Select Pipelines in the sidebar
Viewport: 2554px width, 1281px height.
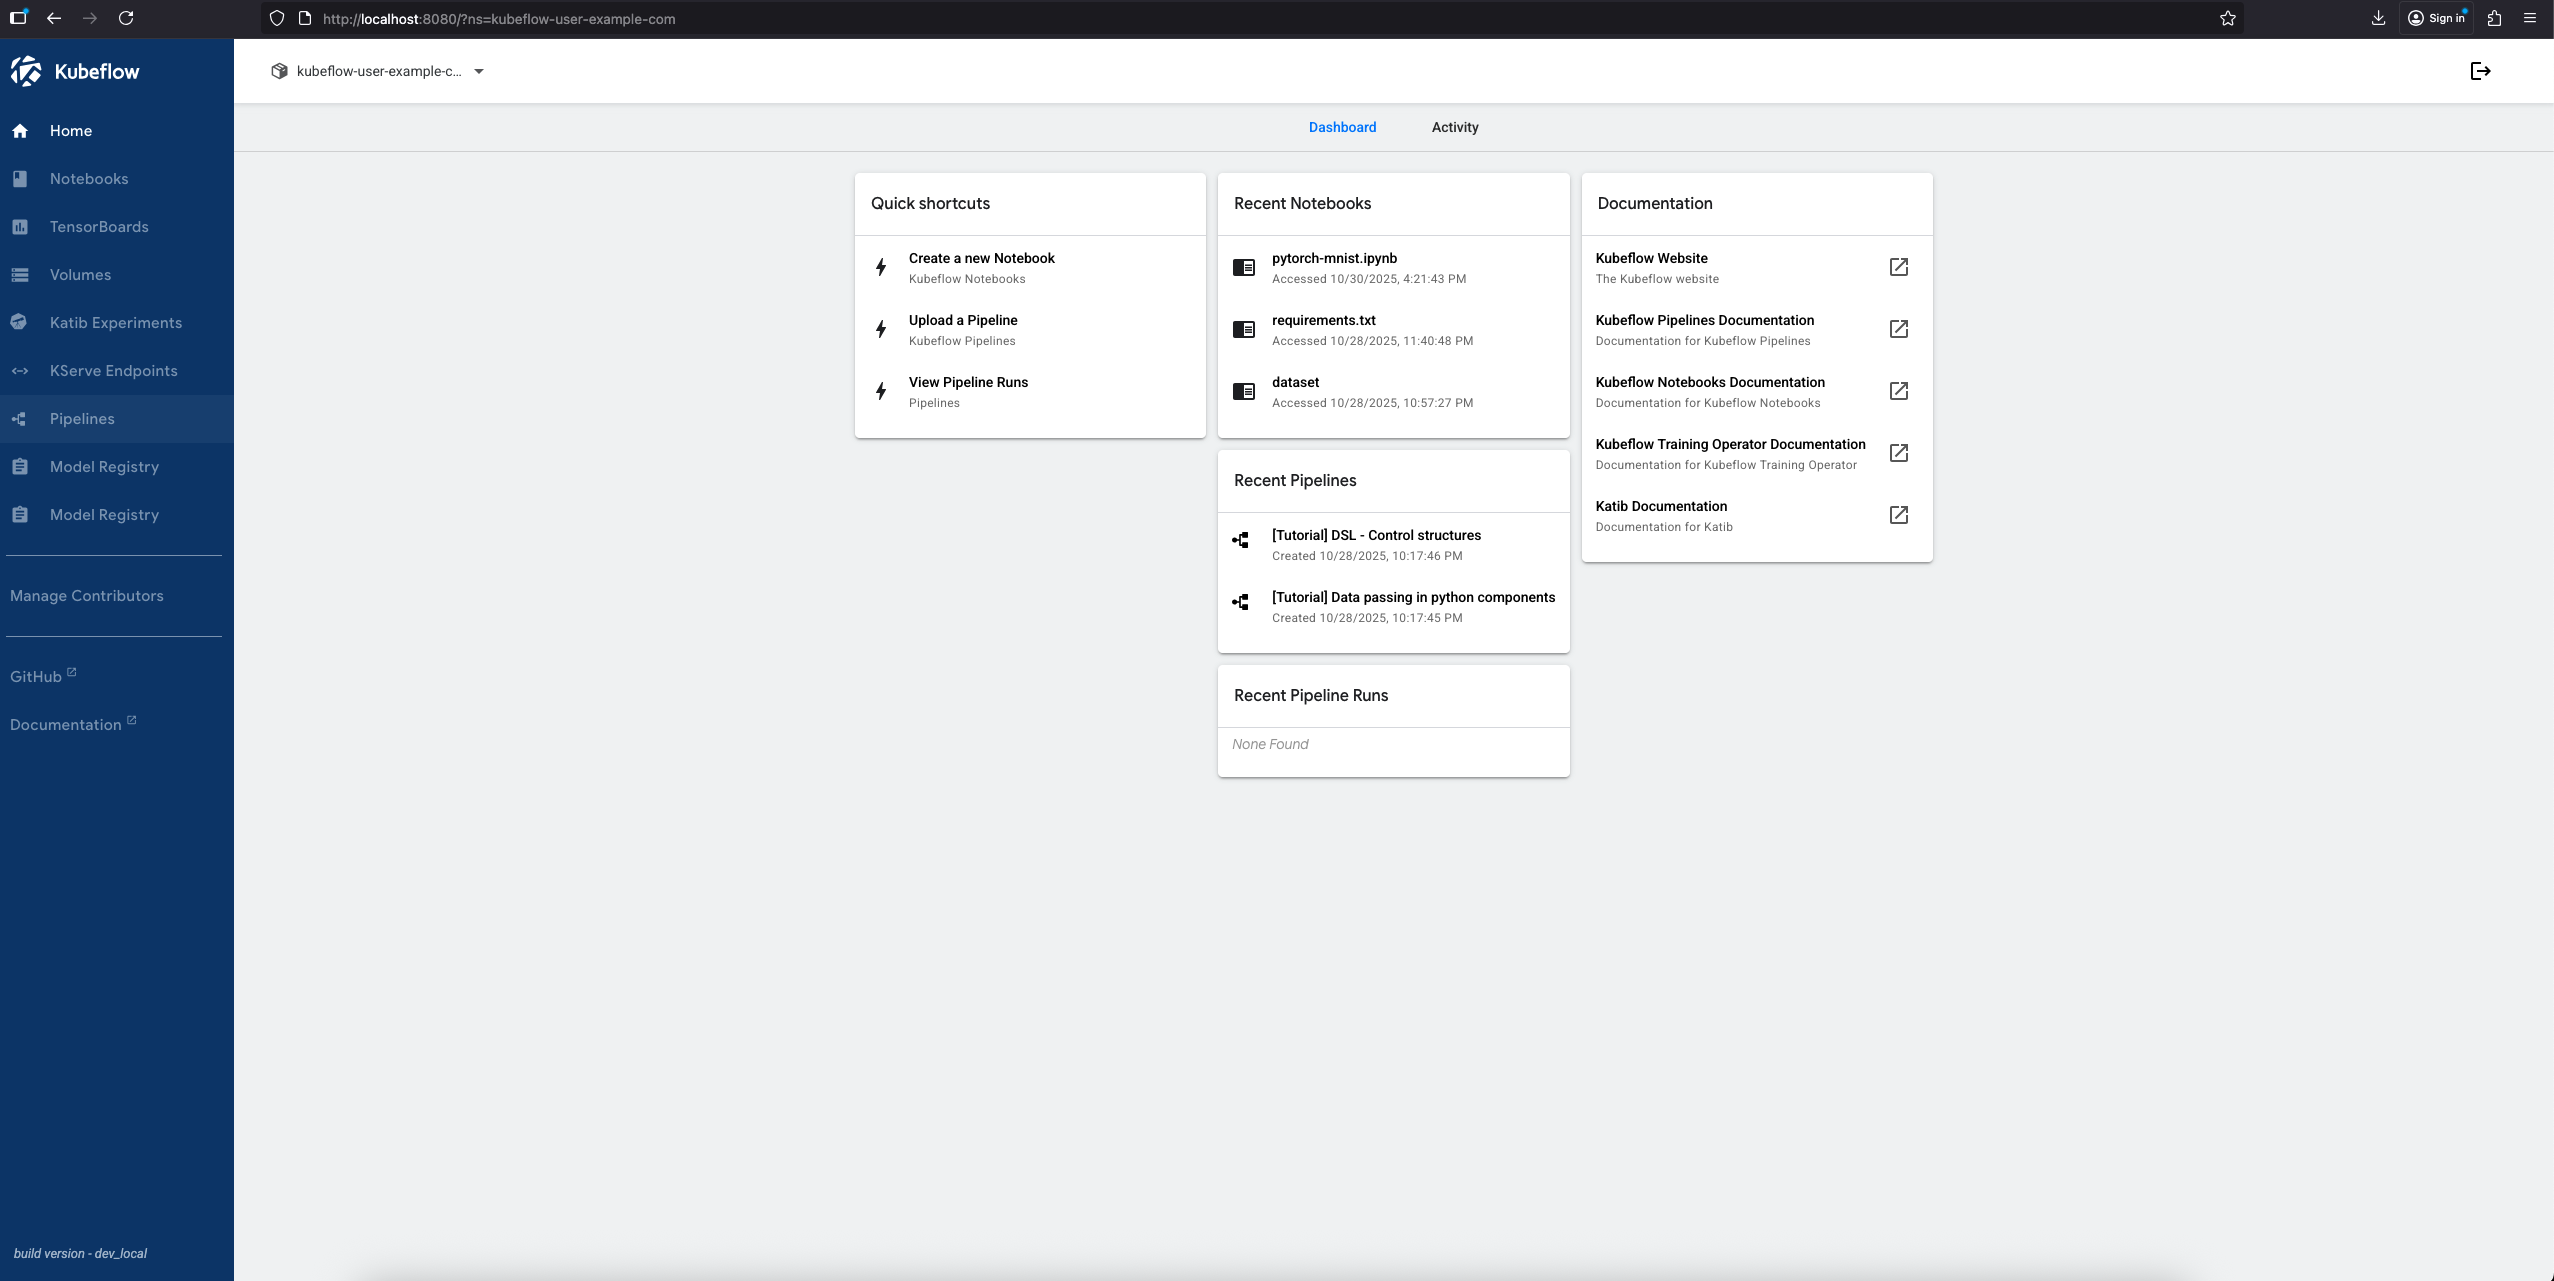tap(82, 418)
